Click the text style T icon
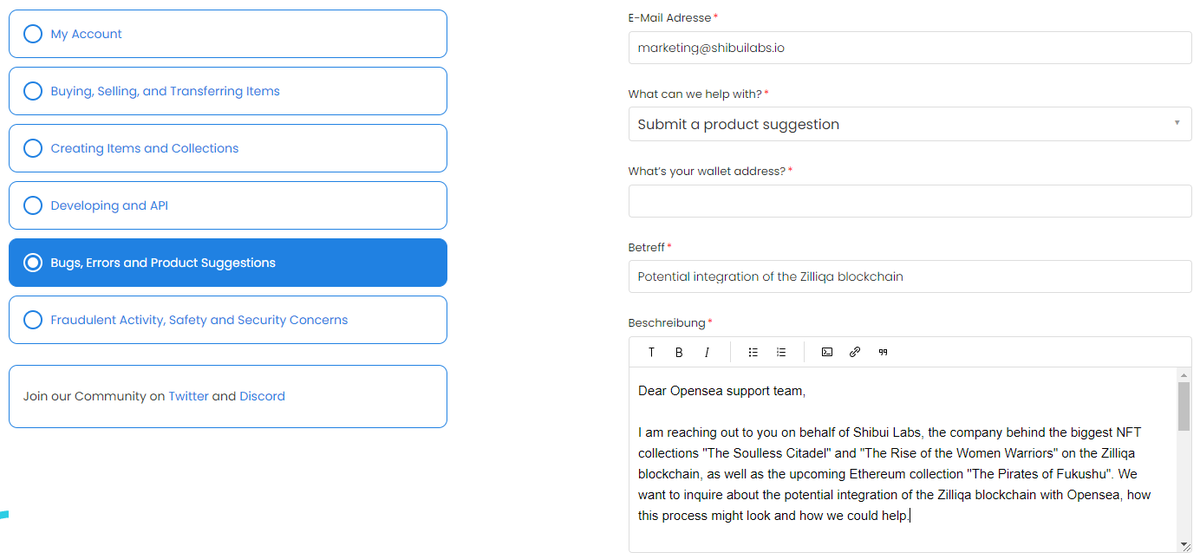The width and height of the screenshot is (1200, 559). 651,352
